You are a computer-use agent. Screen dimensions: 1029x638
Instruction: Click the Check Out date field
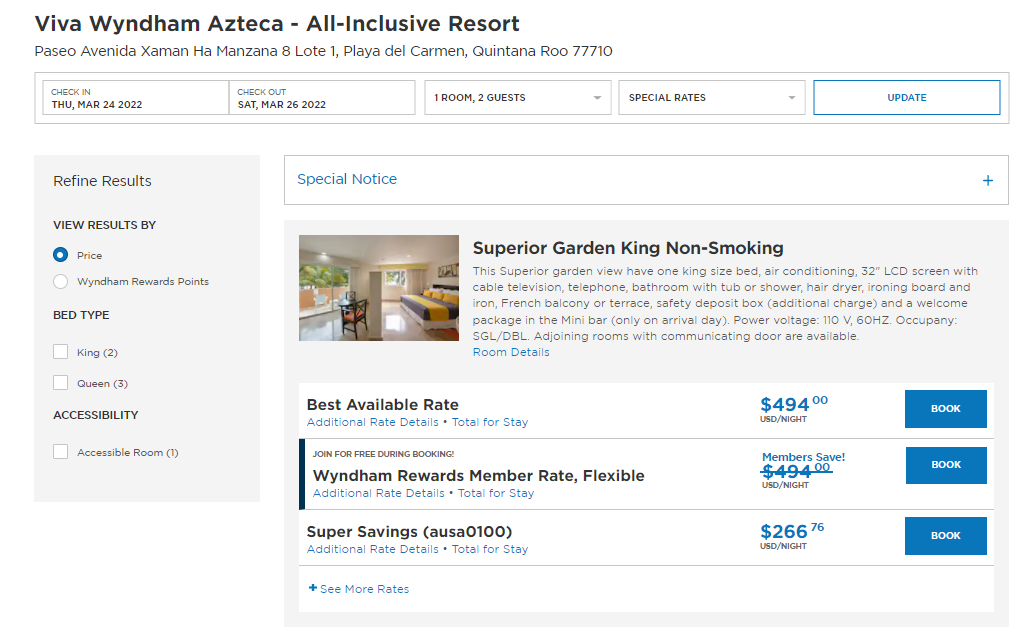point(322,97)
